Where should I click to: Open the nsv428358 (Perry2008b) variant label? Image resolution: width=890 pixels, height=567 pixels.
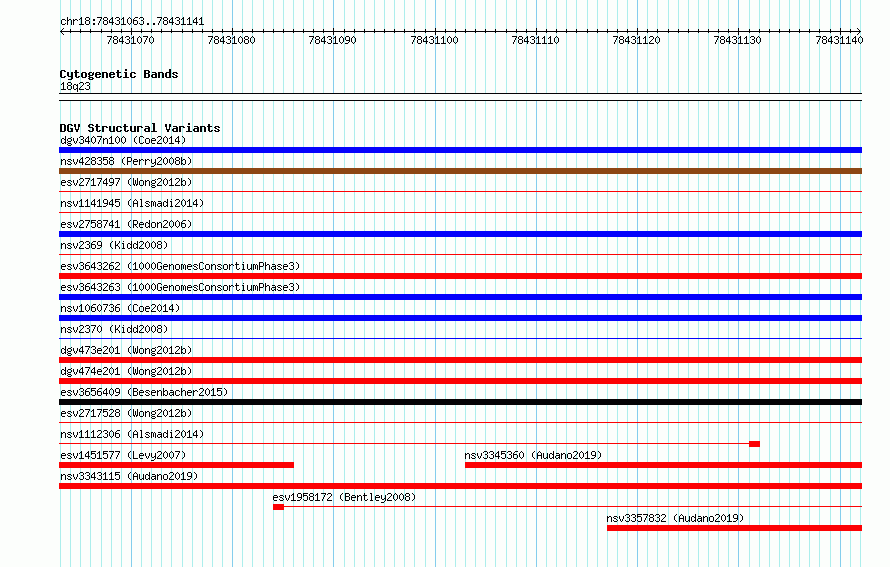point(126,161)
